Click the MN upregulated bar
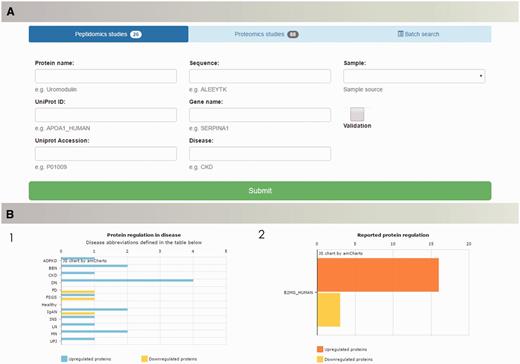The image size is (520, 364). click(x=94, y=331)
